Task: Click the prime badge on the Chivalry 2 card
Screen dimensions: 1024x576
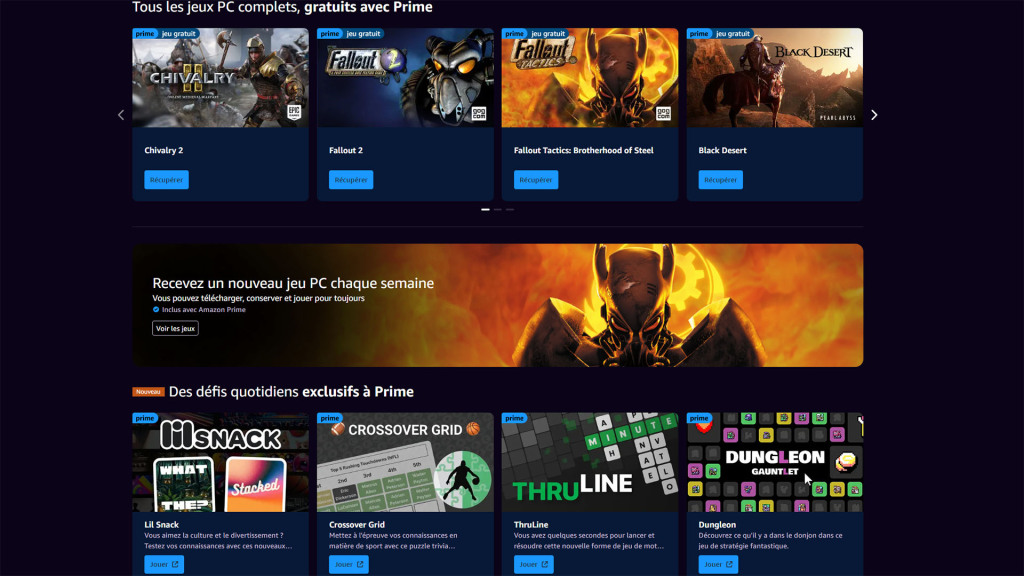Action: click(145, 33)
